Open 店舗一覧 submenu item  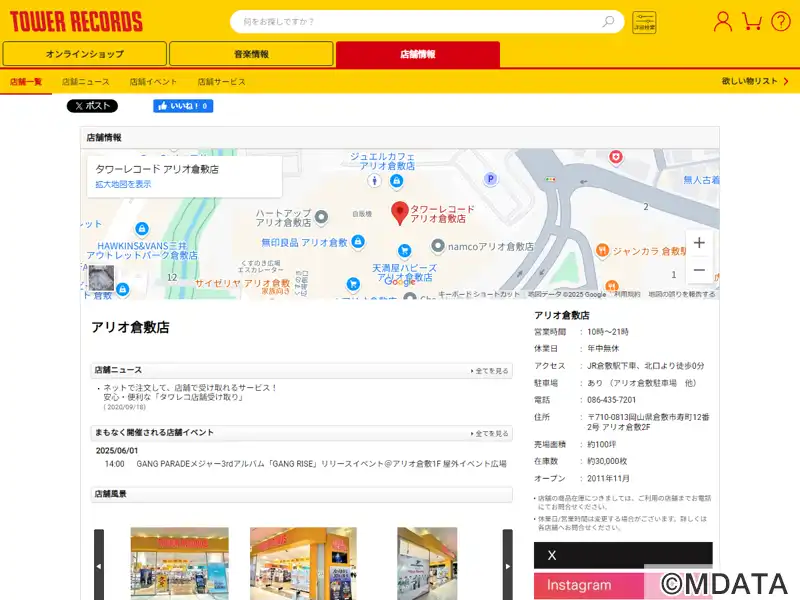(26, 82)
